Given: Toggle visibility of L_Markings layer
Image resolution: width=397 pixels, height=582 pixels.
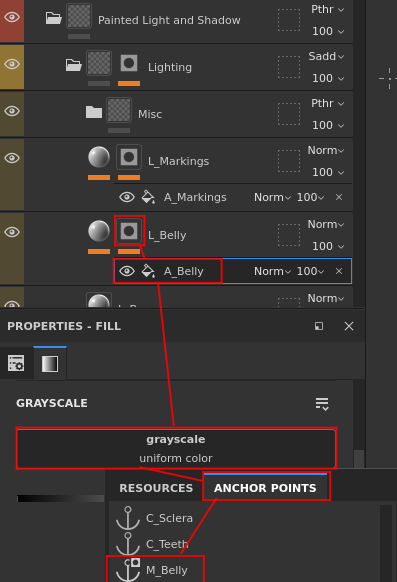Looking at the screenshot, I should click(x=12, y=158).
